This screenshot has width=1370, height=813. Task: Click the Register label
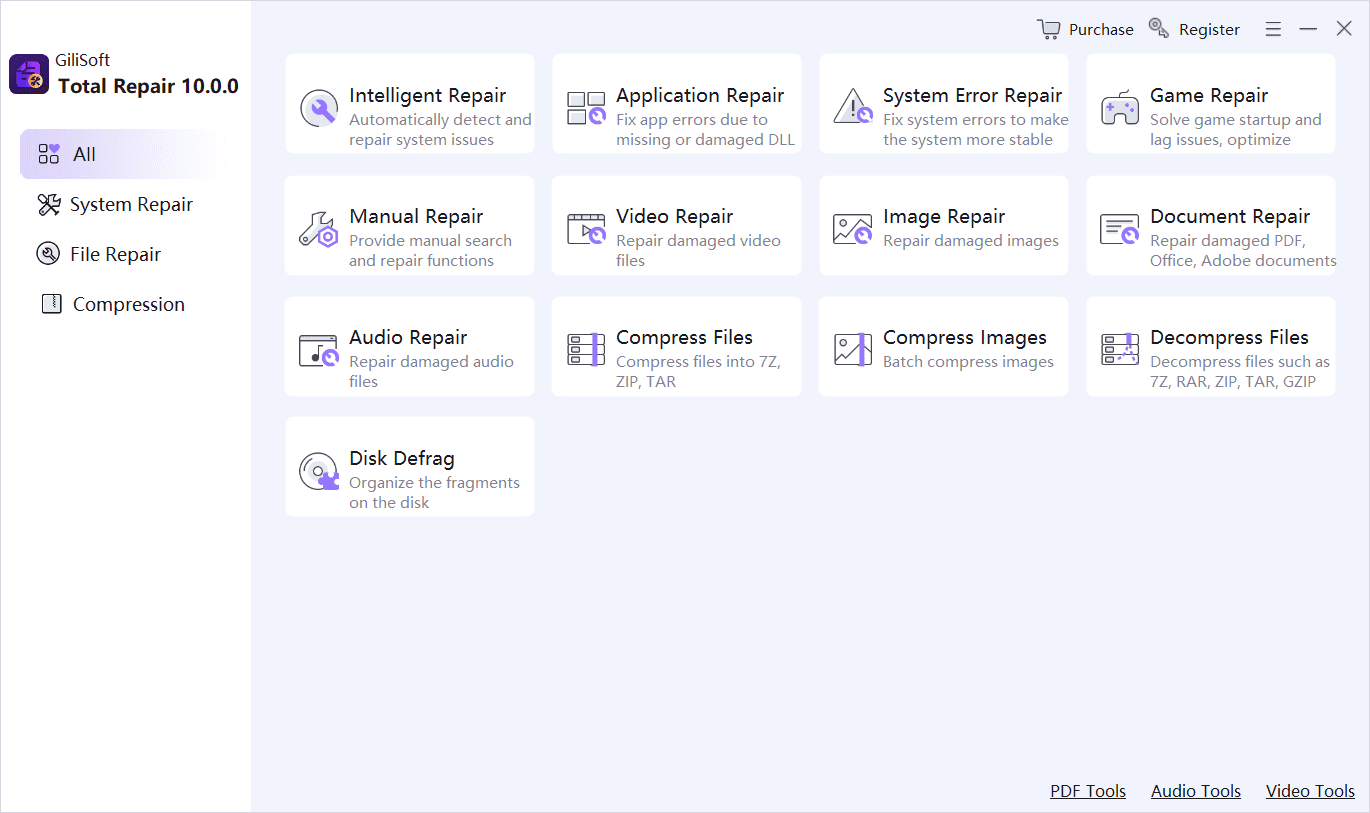pyautogui.click(x=1209, y=29)
